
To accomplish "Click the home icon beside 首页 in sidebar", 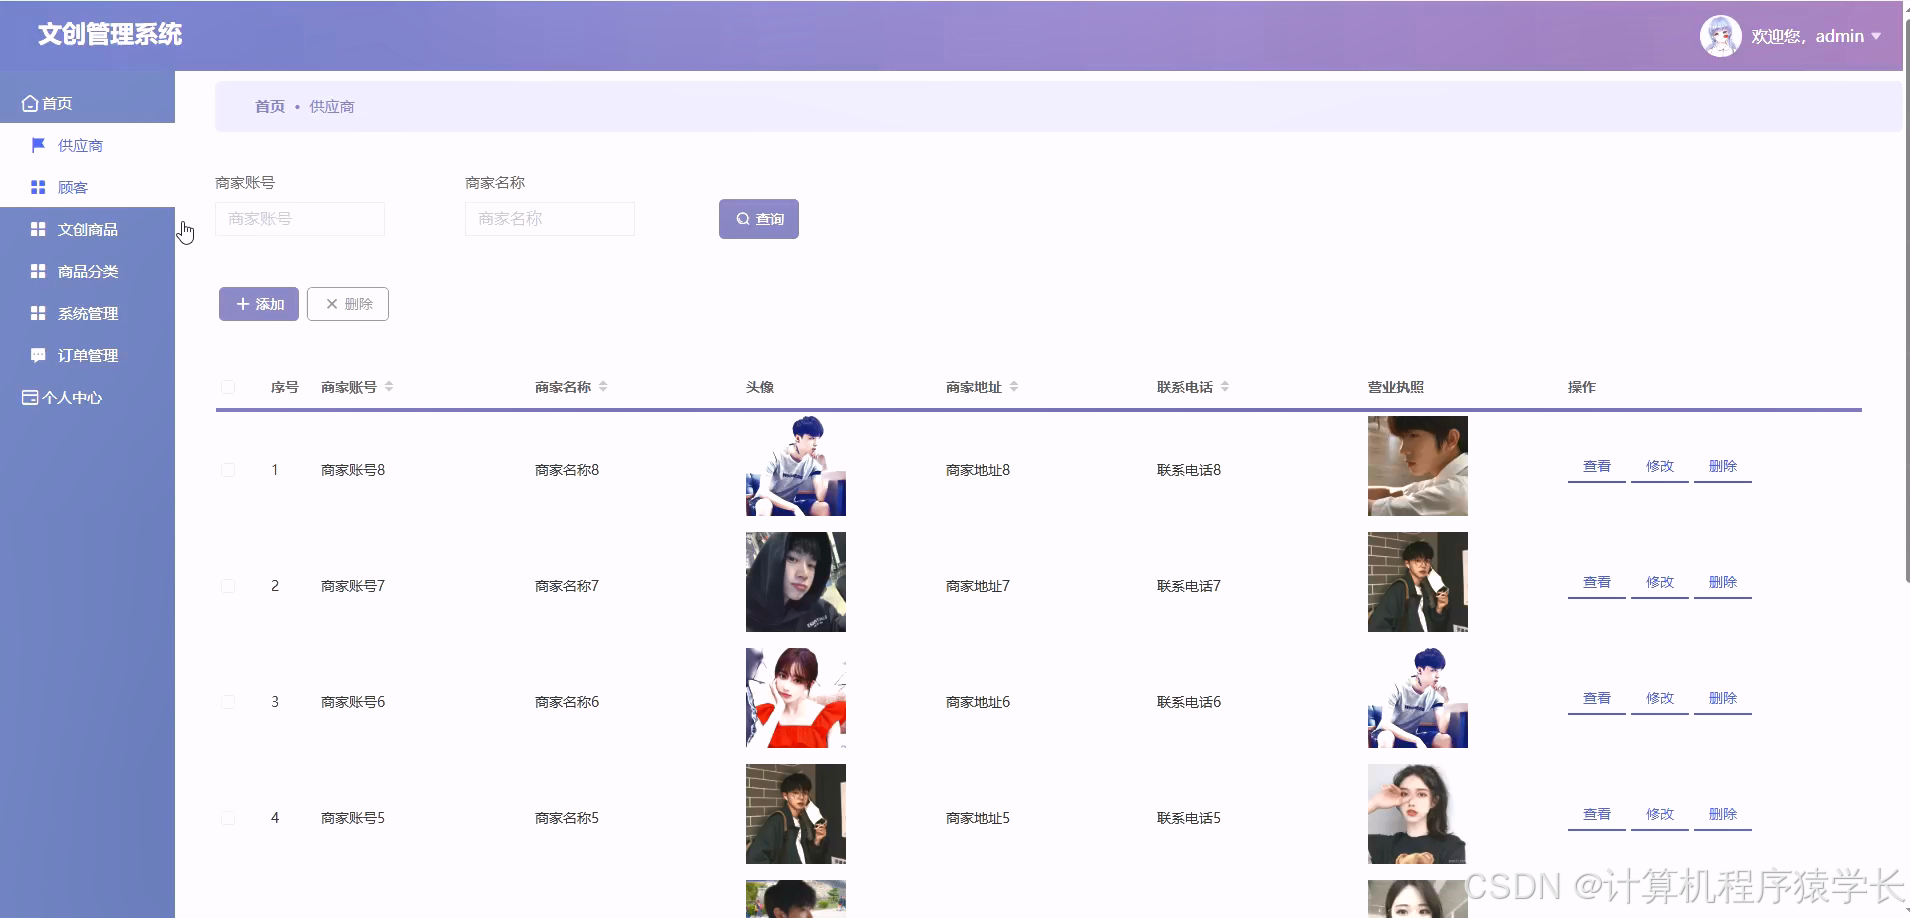I will [x=30, y=104].
